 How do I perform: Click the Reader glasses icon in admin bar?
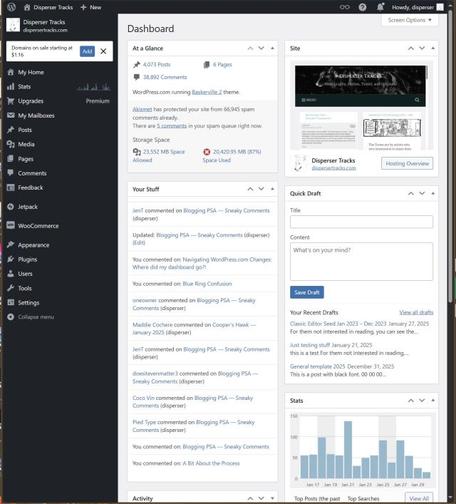344,7
